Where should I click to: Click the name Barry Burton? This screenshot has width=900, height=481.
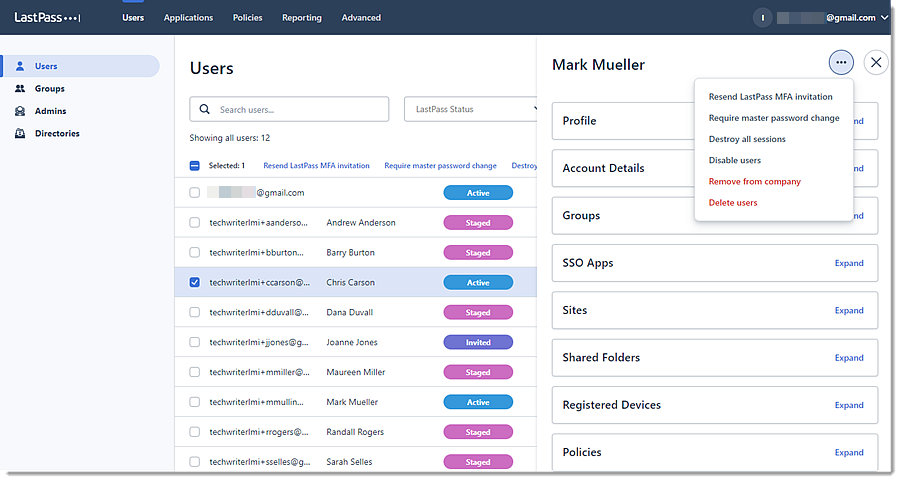click(x=350, y=253)
